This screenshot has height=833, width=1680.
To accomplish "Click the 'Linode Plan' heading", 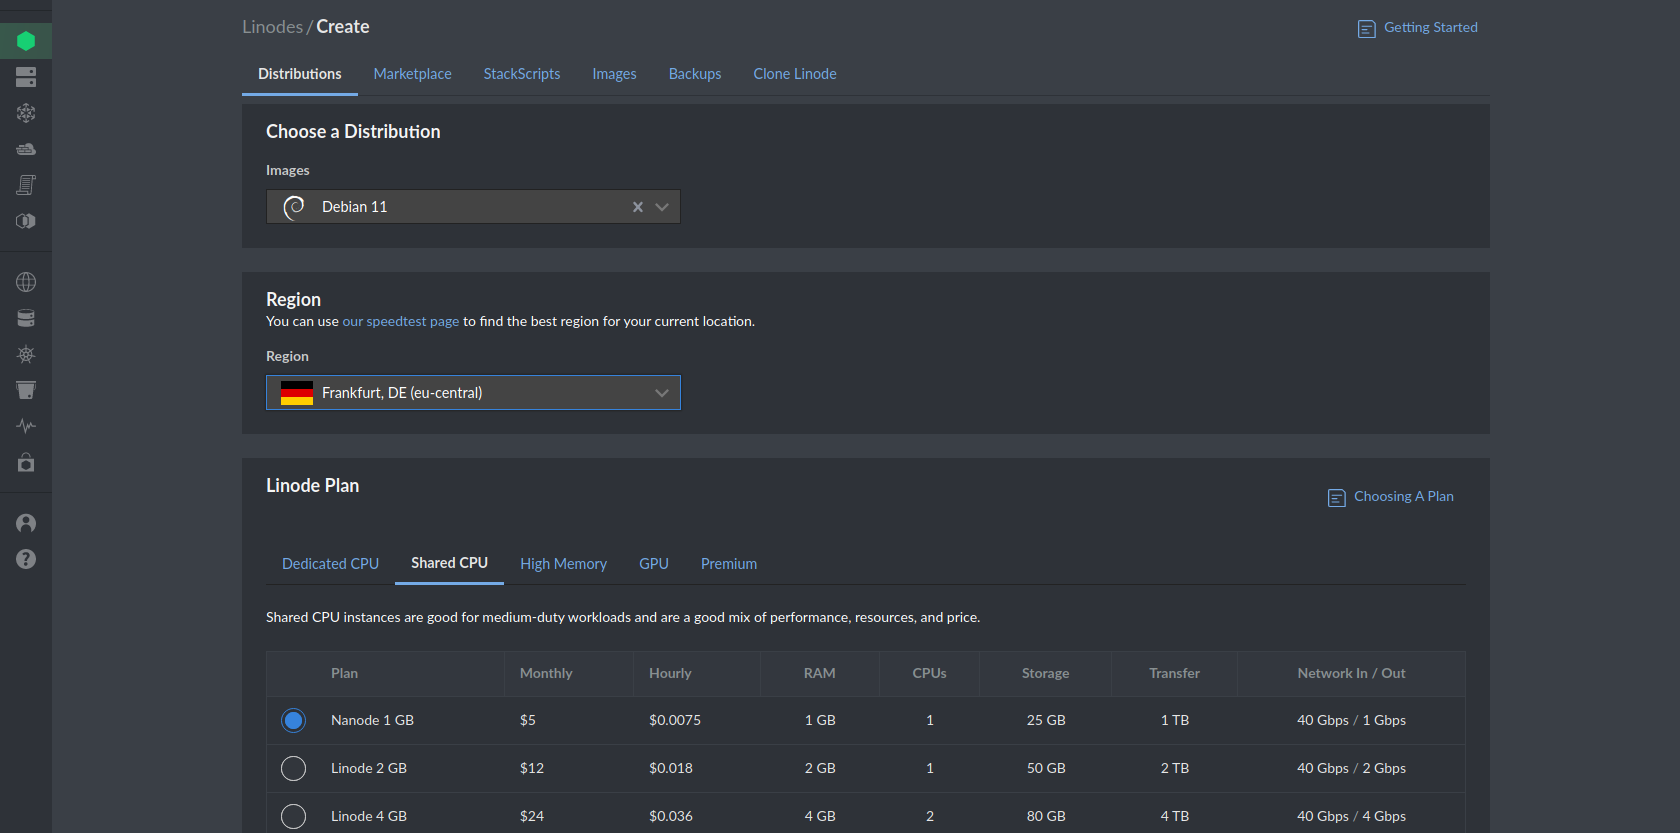I will [x=312, y=486].
